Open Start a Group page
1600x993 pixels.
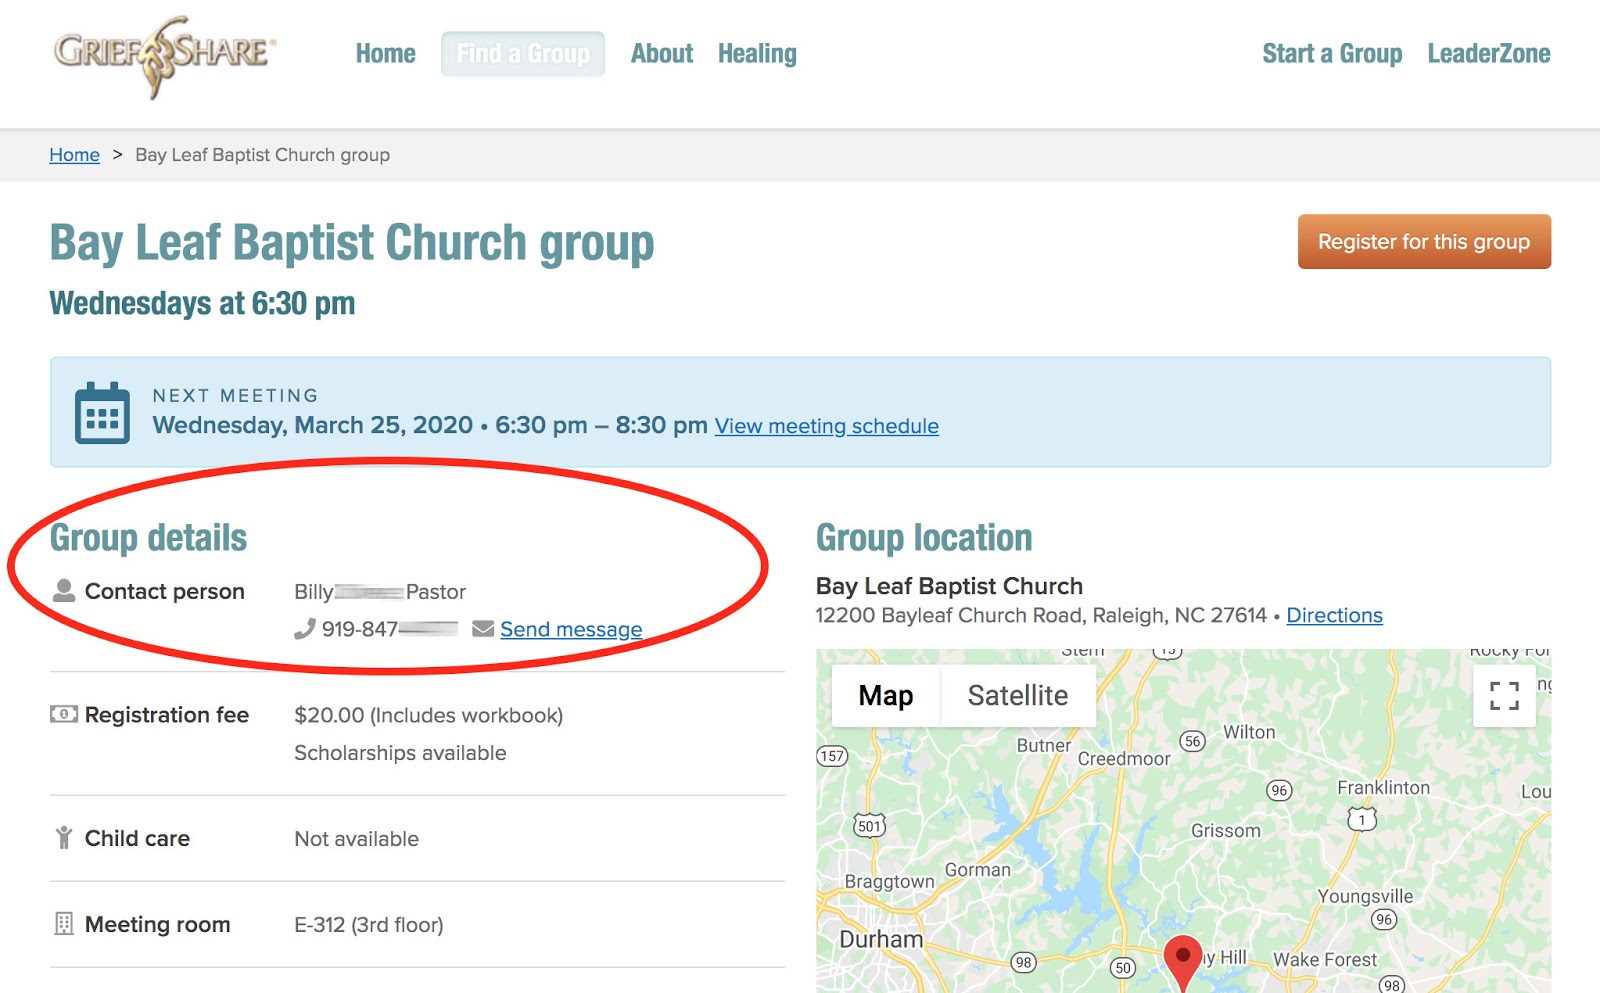pyautogui.click(x=1332, y=53)
